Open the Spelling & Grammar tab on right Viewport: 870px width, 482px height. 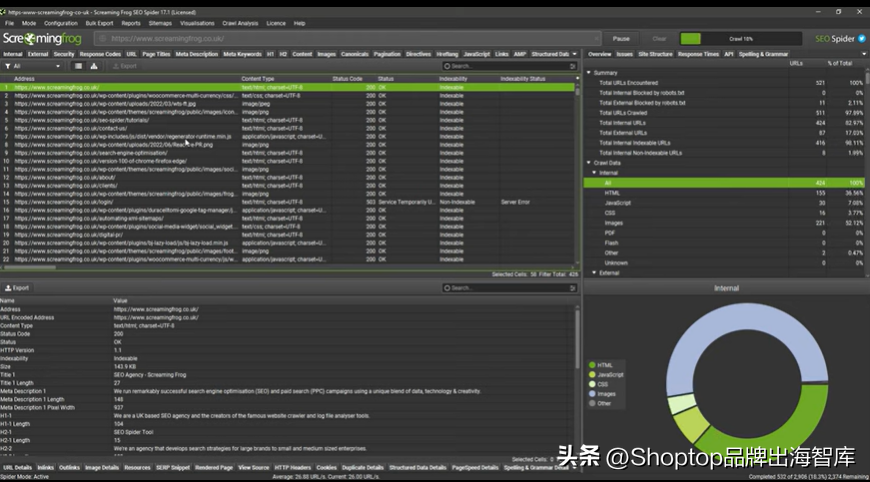(x=763, y=54)
